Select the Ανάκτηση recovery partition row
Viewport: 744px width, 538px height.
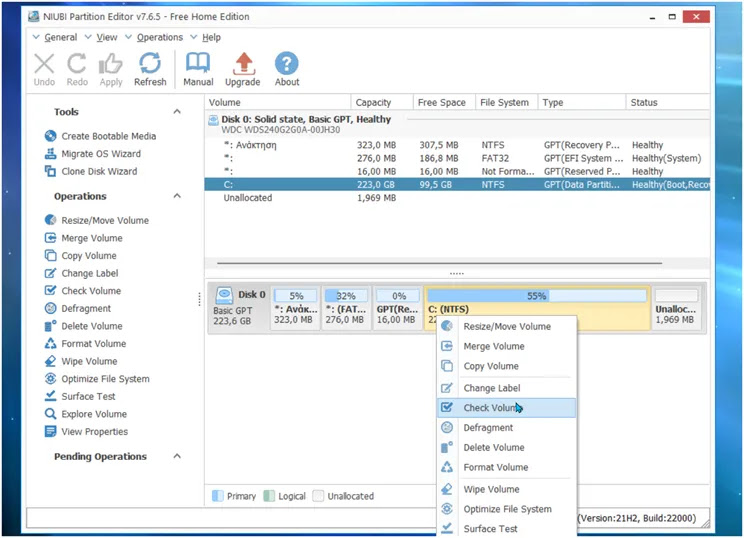(x=457, y=145)
